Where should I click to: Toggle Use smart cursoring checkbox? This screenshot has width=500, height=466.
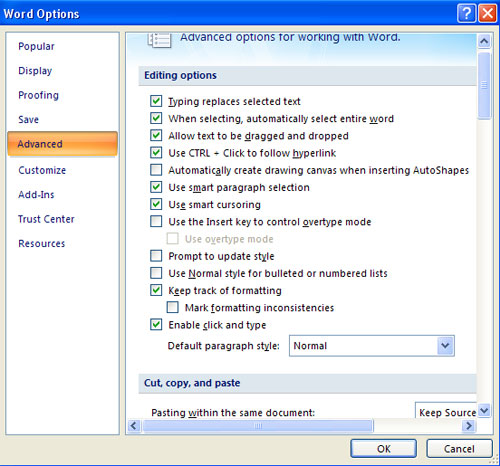156,204
